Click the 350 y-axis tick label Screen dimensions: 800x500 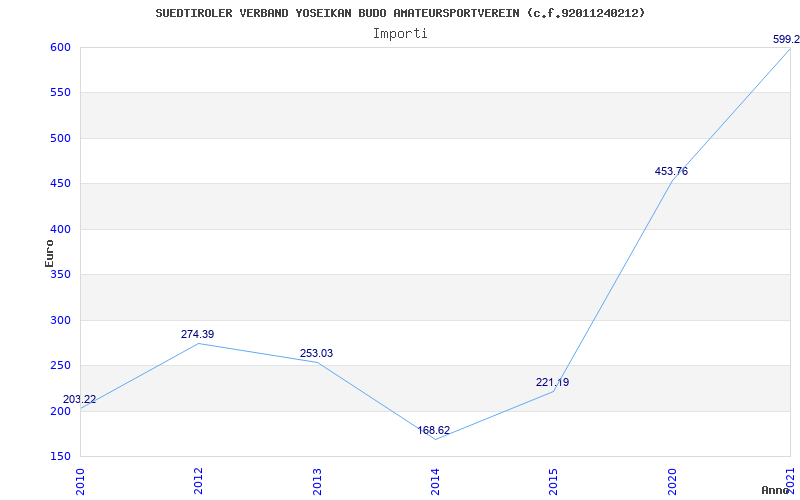(60, 274)
